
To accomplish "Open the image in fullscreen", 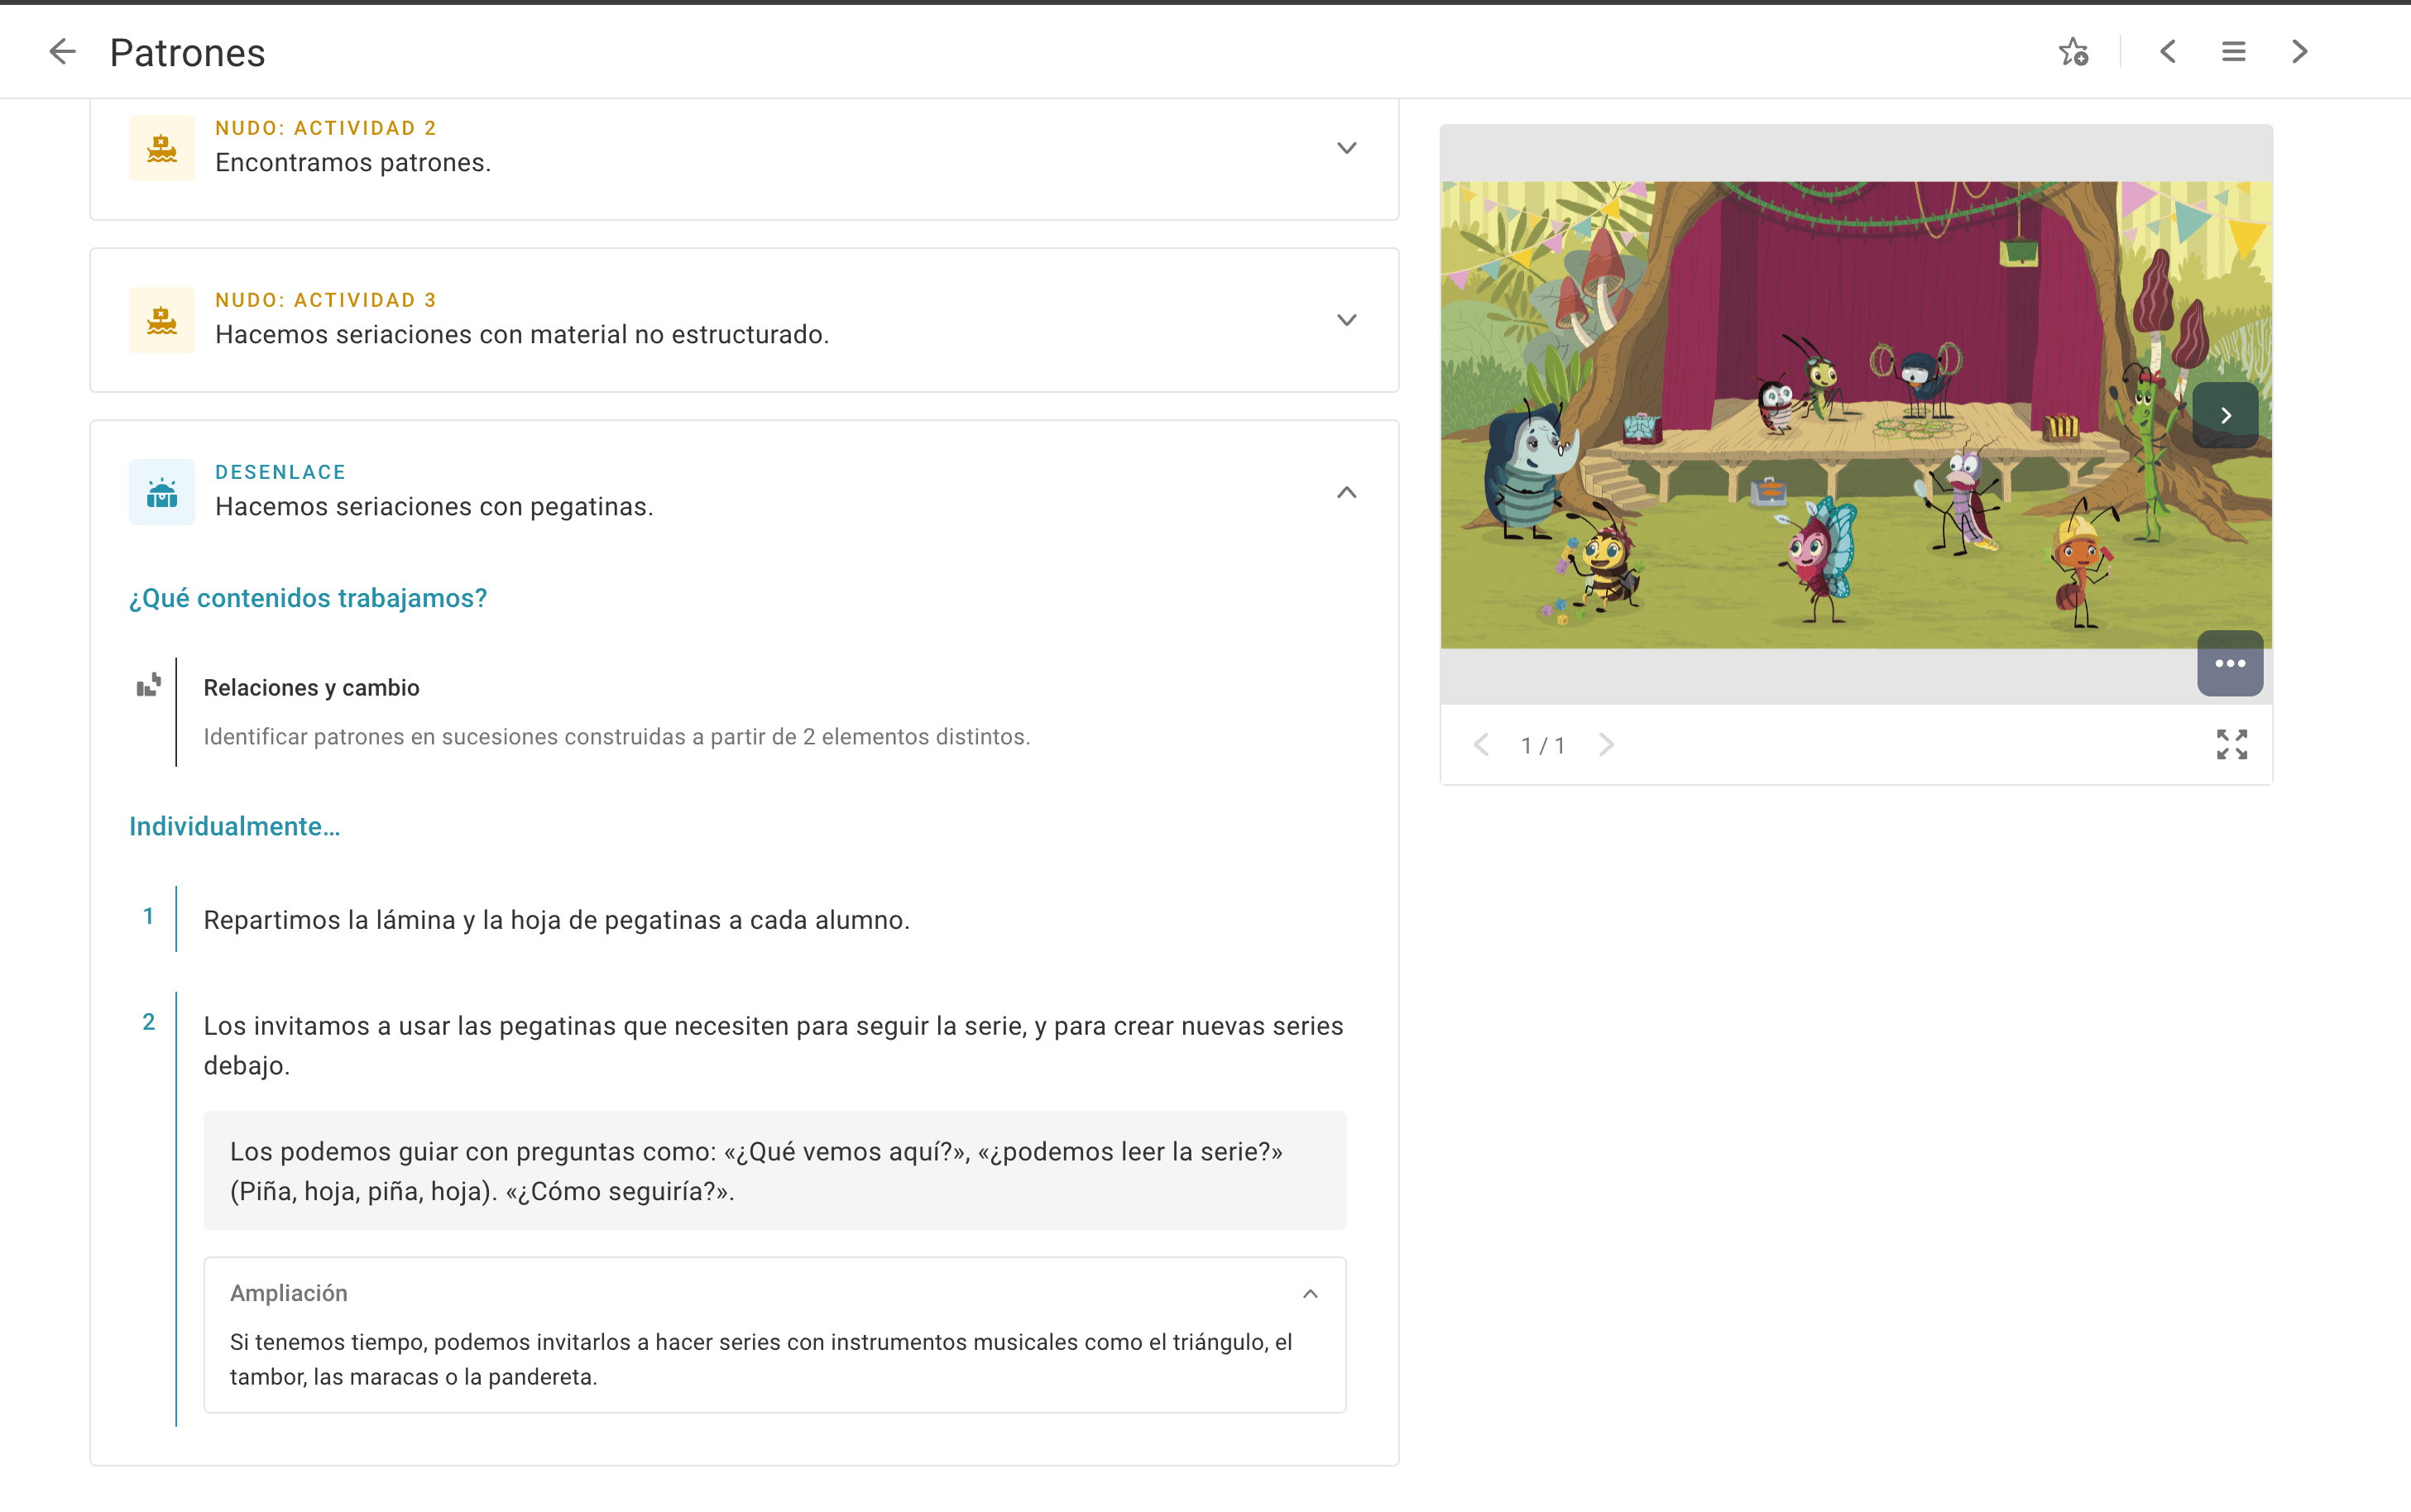I will [2231, 744].
